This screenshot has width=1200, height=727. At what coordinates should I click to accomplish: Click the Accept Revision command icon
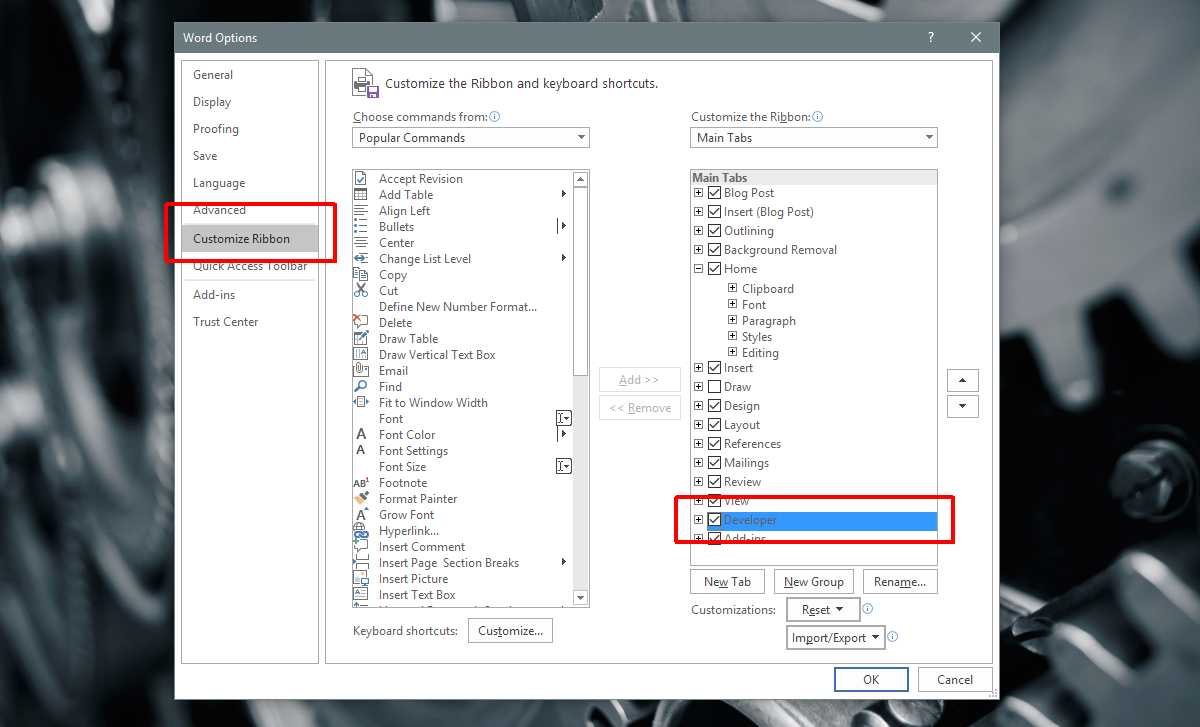pyautogui.click(x=361, y=179)
